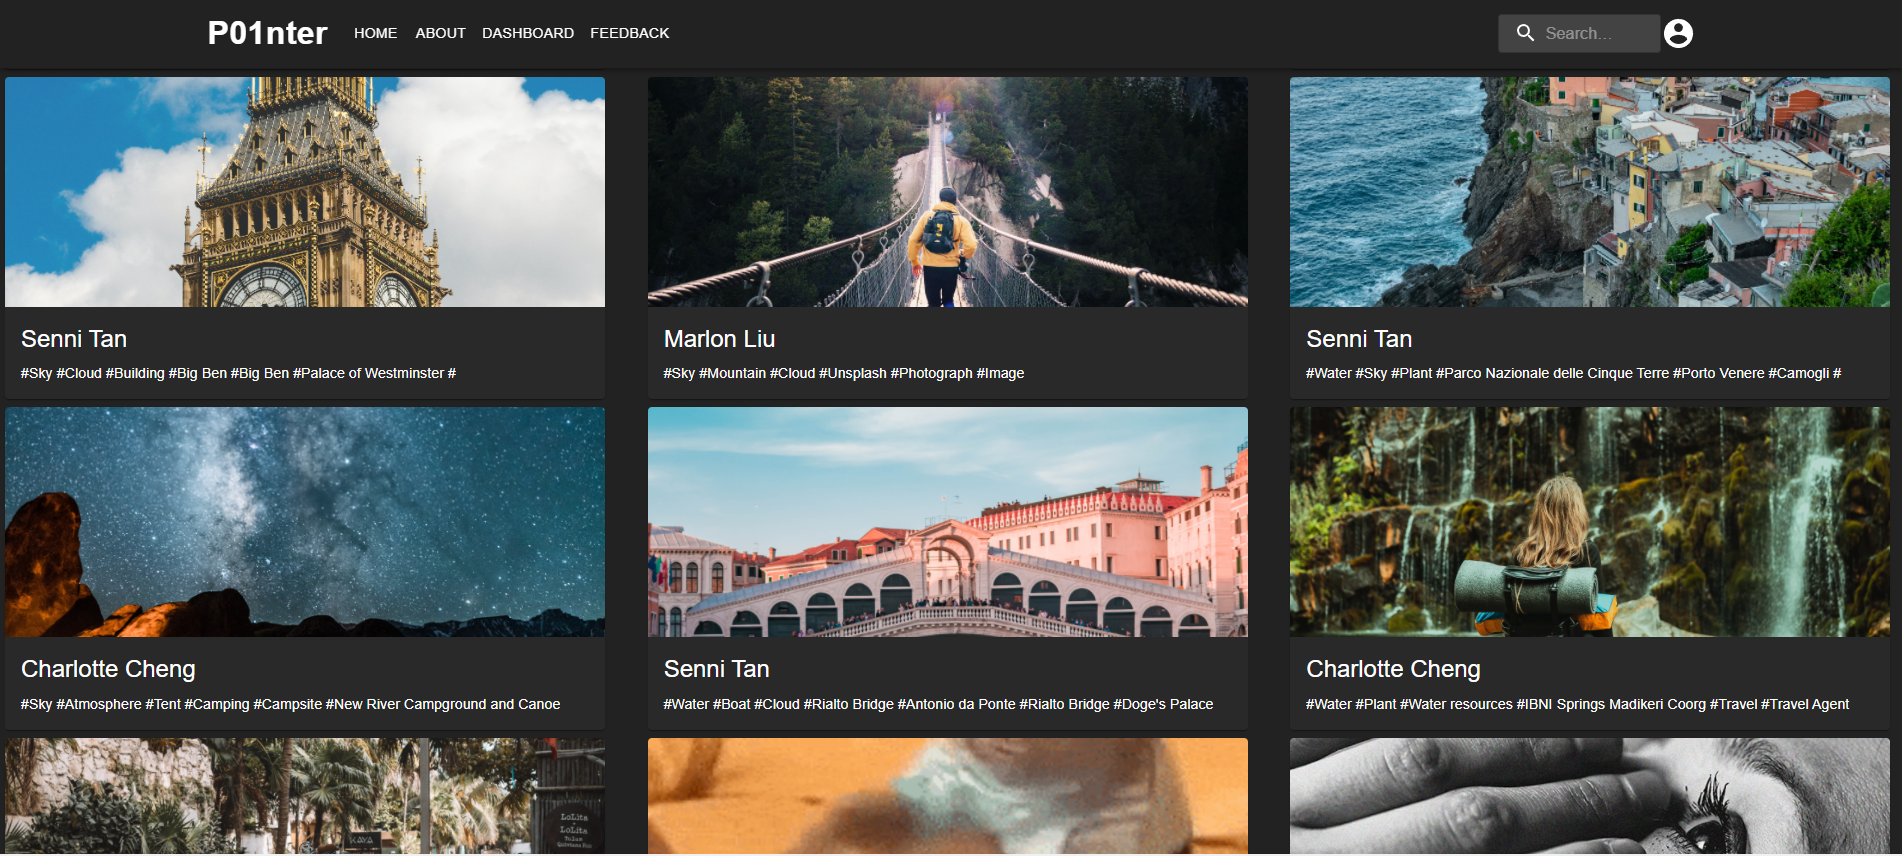Screen dimensions: 1902x856
Task: Open the Rialto Bridge photo
Action: click(x=948, y=522)
